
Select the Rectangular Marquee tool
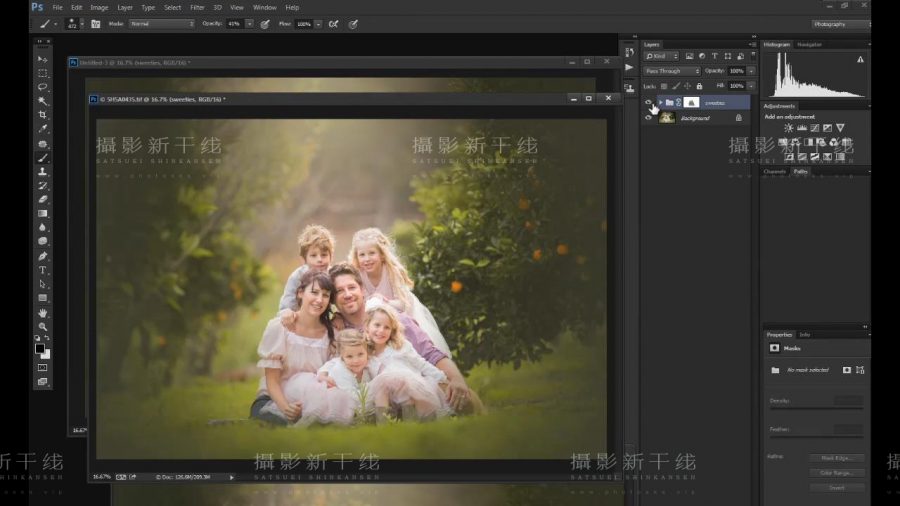coord(42,73)
